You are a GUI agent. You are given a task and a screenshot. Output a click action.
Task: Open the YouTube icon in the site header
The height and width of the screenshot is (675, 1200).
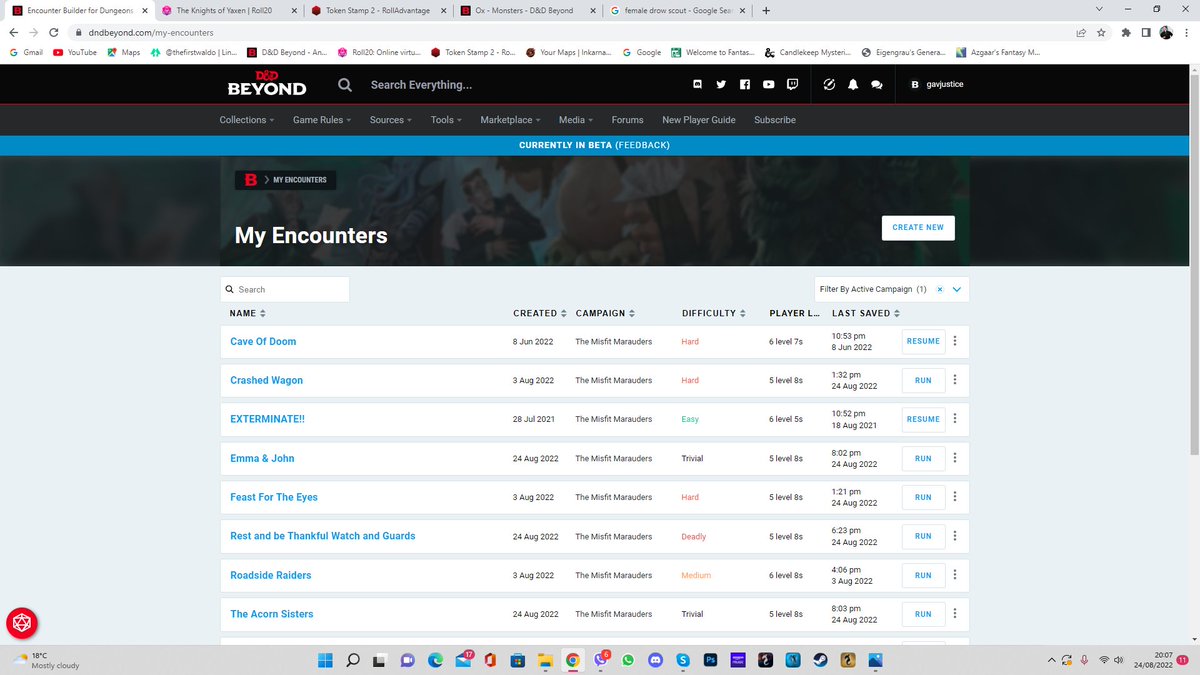(x=768, y=85)
